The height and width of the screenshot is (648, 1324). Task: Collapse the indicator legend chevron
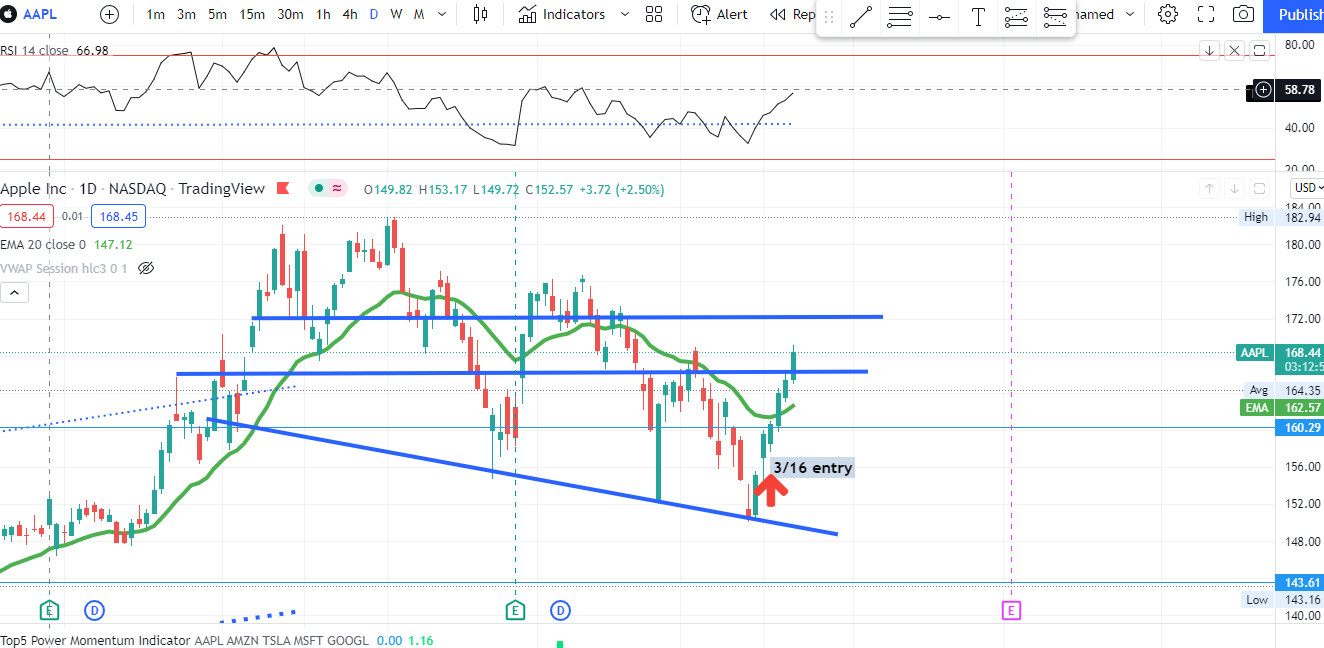point(15,293)
